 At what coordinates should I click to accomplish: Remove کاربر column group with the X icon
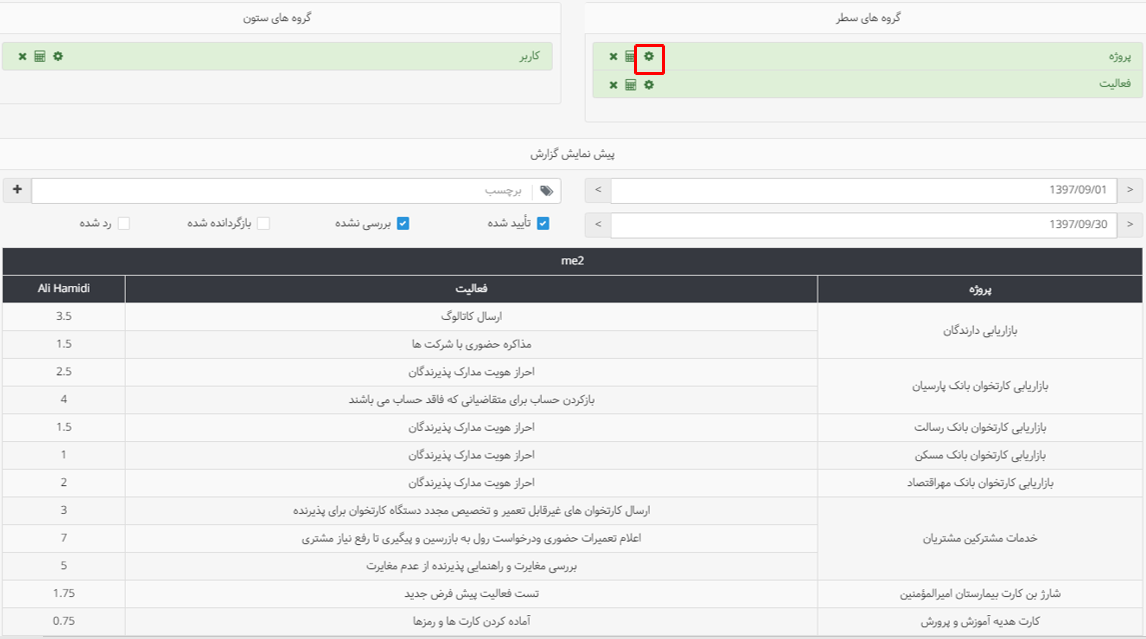pos(22,57)
